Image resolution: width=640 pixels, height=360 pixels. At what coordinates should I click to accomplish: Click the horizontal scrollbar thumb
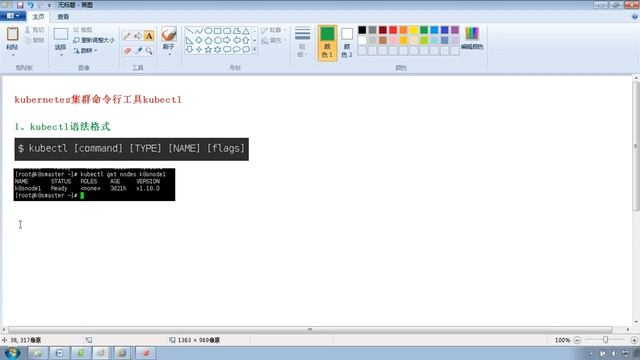310,329
